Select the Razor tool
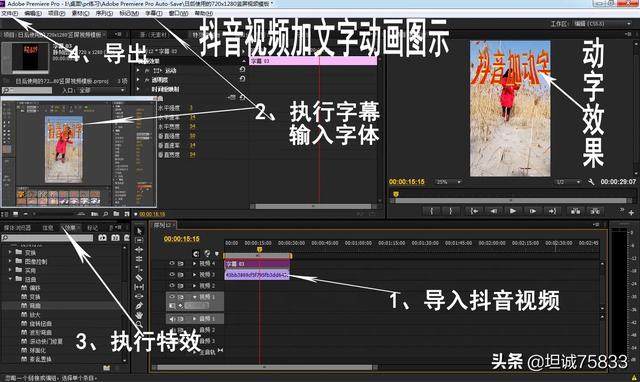The width and height of the screenshot is (640, 382). [139, 278]
